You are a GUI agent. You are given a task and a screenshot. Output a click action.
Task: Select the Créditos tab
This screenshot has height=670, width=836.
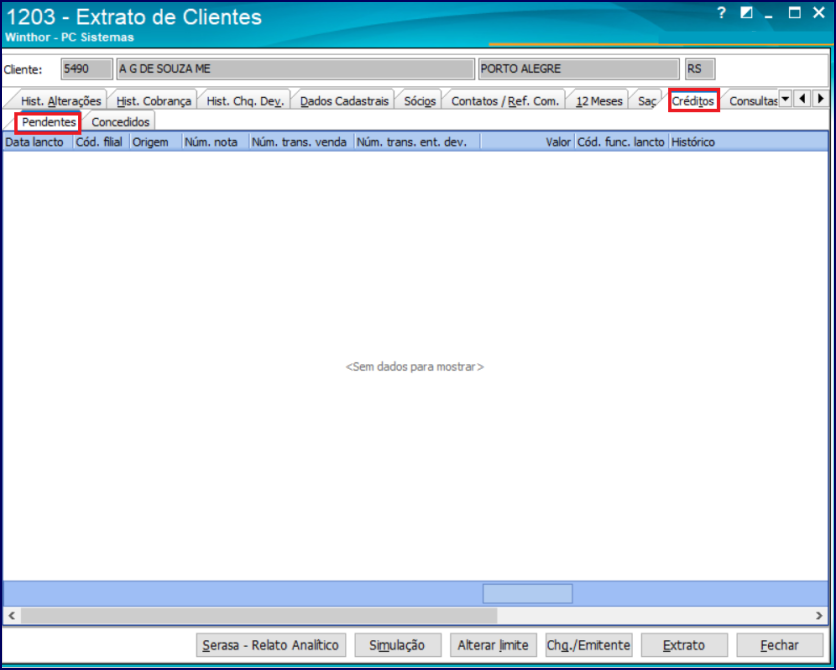[693, 101]
